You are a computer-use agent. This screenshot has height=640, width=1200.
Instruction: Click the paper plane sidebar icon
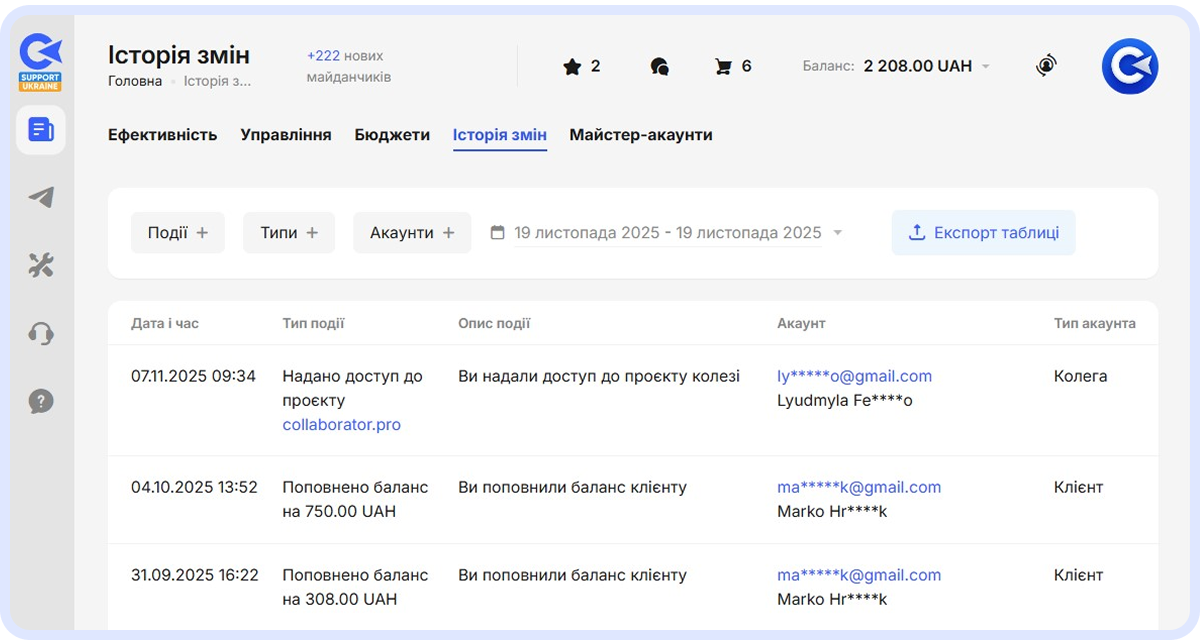coord(41,198)
